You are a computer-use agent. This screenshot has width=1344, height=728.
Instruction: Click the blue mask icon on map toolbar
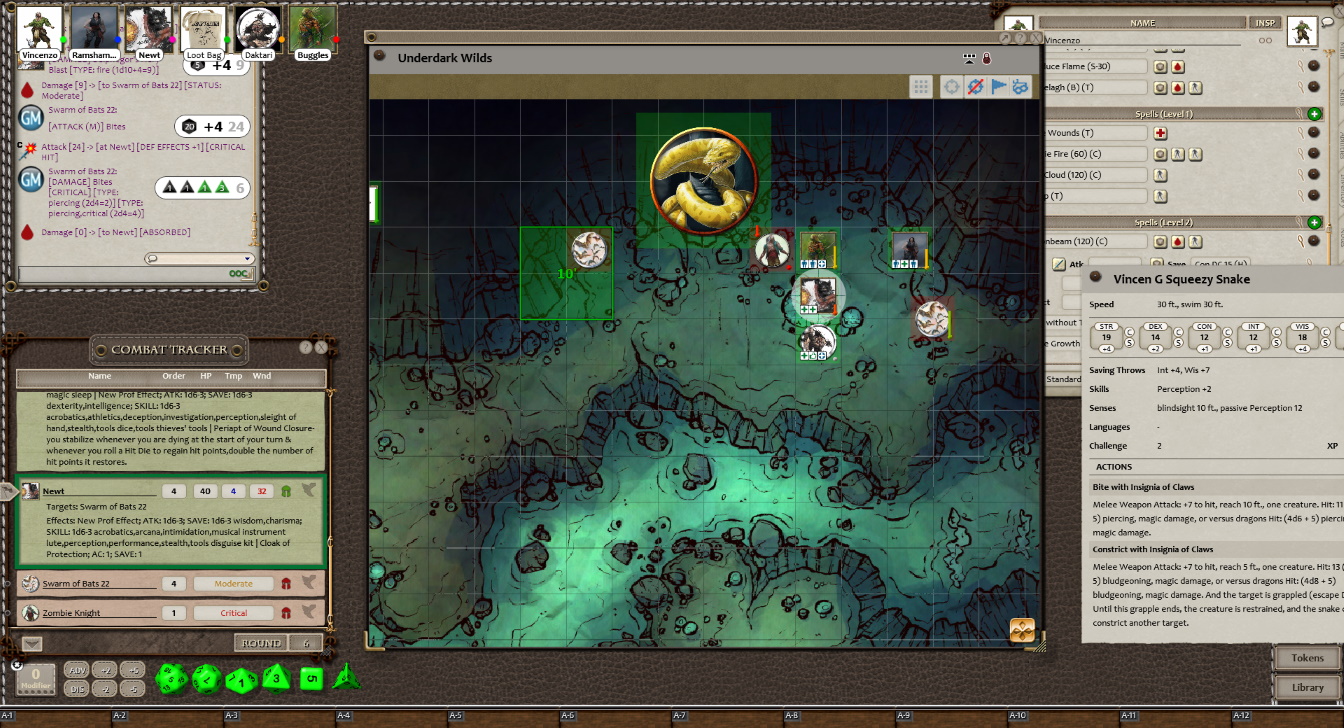pos(1020,87)
